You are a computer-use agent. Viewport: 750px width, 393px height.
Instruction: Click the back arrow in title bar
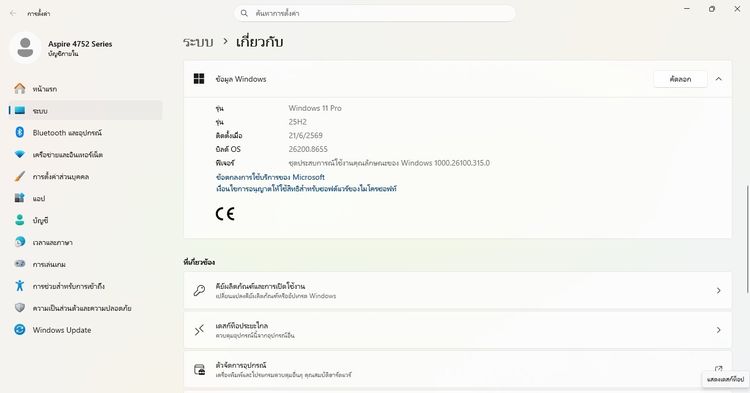click(x=13, y=13)
